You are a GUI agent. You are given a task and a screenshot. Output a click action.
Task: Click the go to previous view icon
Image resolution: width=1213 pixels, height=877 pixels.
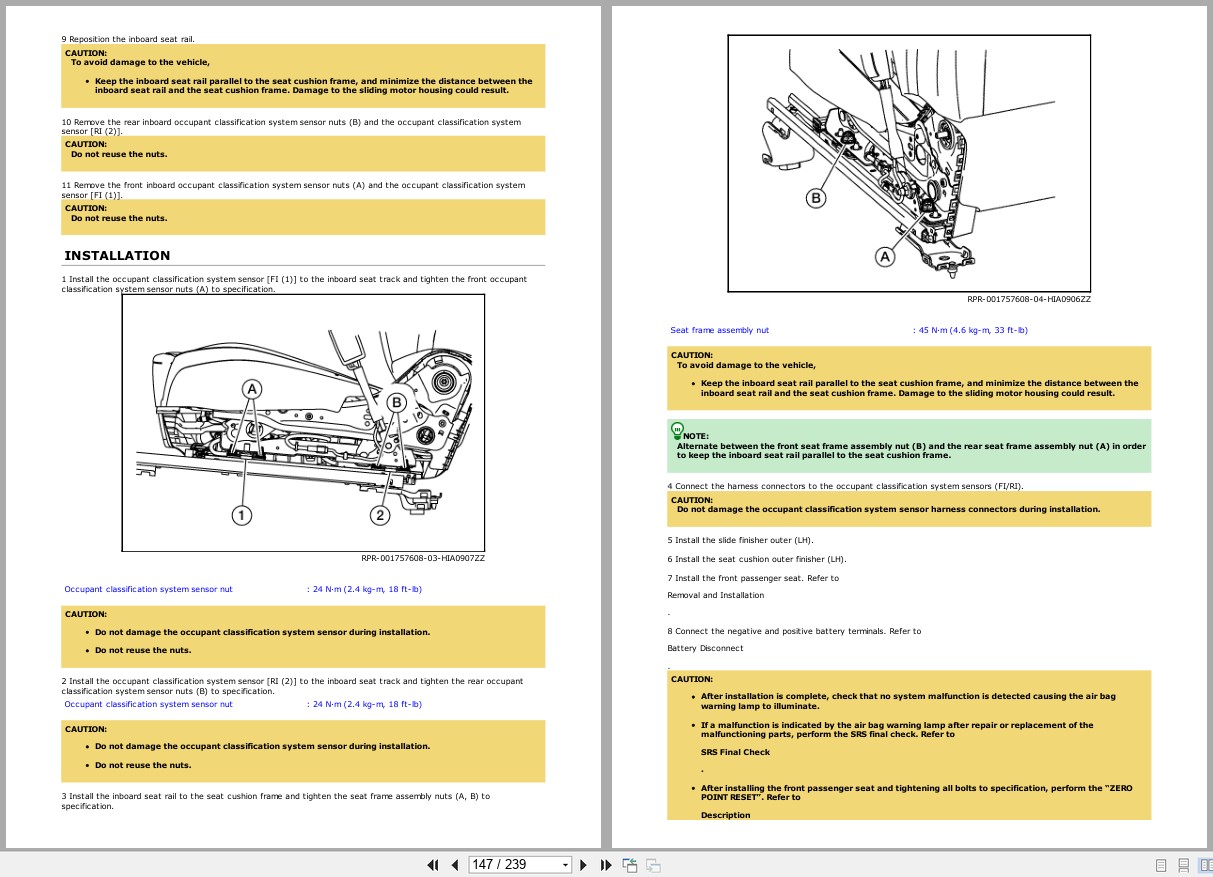pos(630,865)
